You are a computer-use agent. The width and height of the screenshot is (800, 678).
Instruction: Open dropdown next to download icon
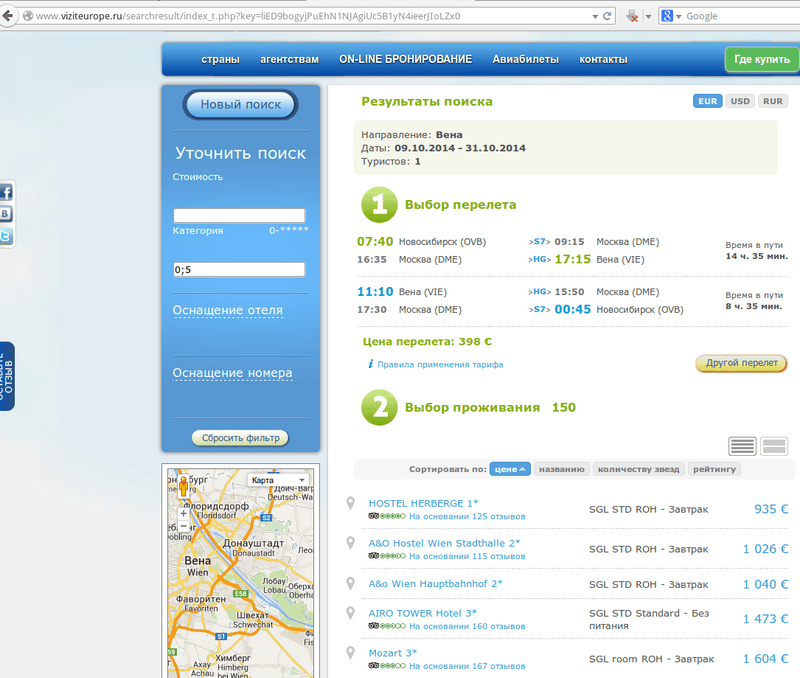648,16
